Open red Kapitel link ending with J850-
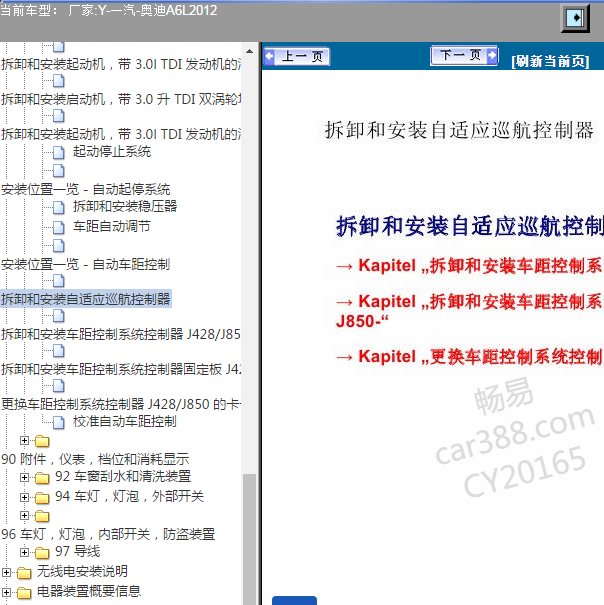604x605 pixels. click(x=469, y=311)
